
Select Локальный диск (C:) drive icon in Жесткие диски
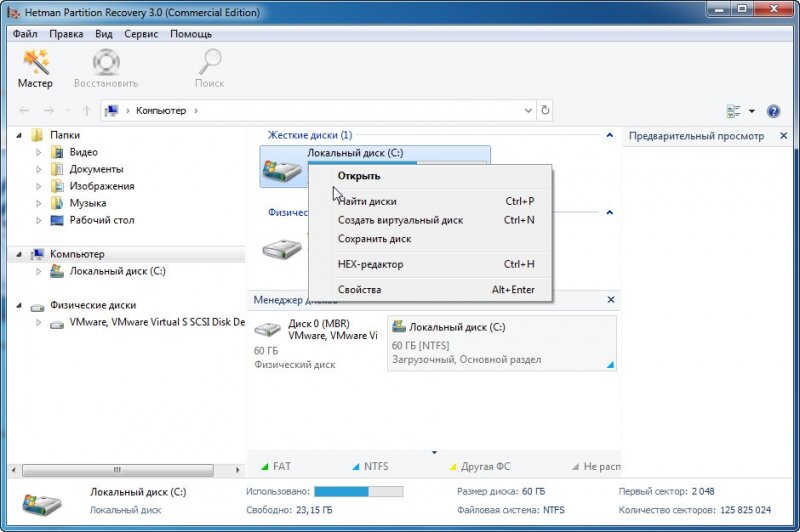(282, 171)
